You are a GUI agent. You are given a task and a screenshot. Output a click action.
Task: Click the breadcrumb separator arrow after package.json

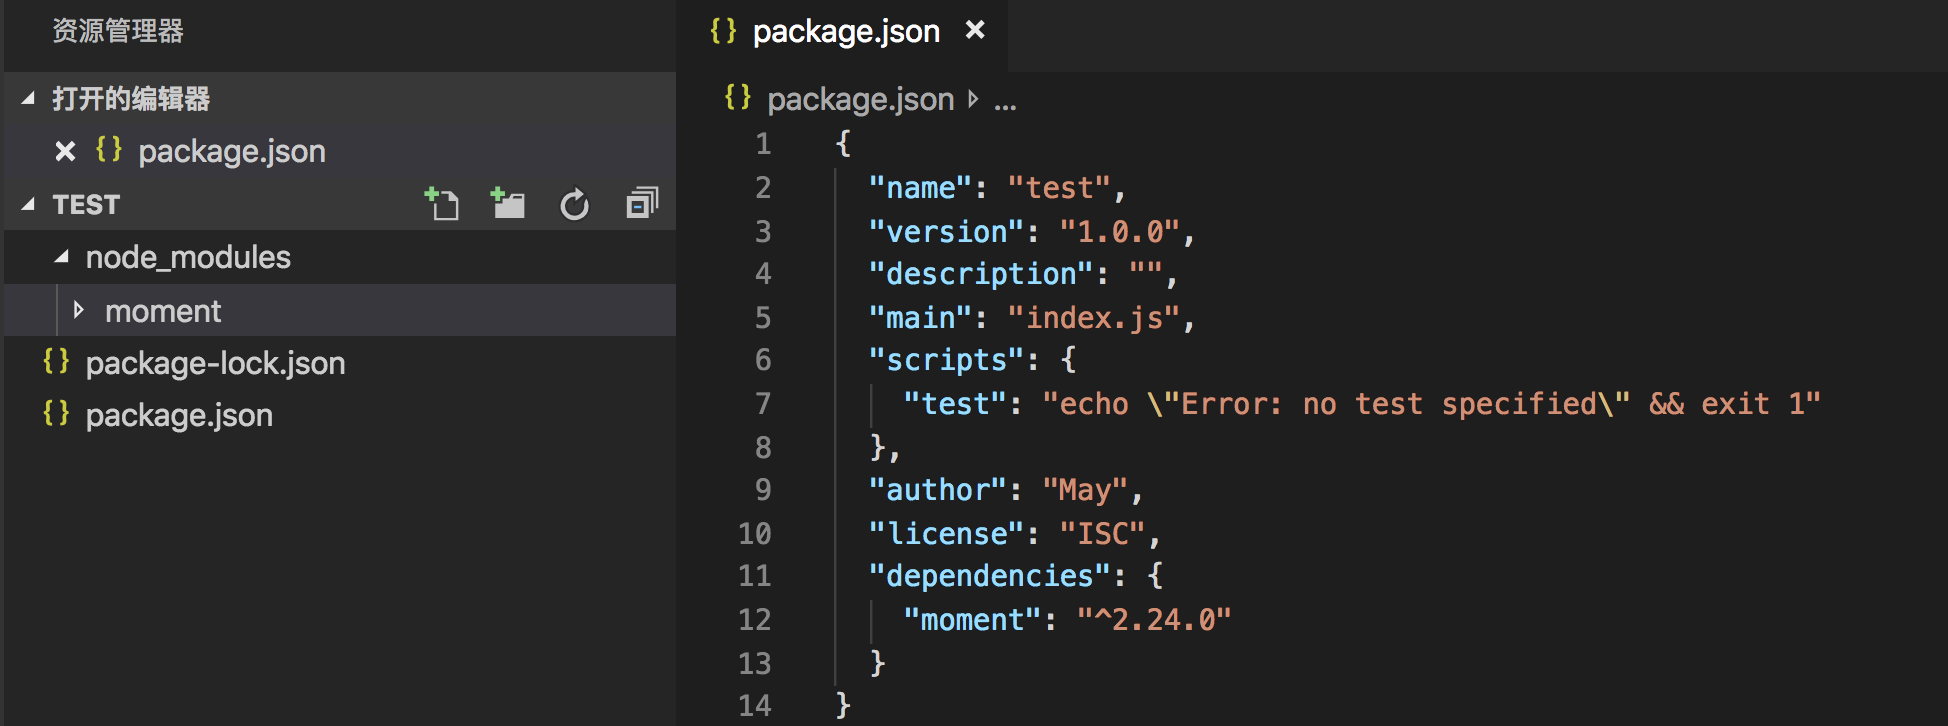(973, 99)
